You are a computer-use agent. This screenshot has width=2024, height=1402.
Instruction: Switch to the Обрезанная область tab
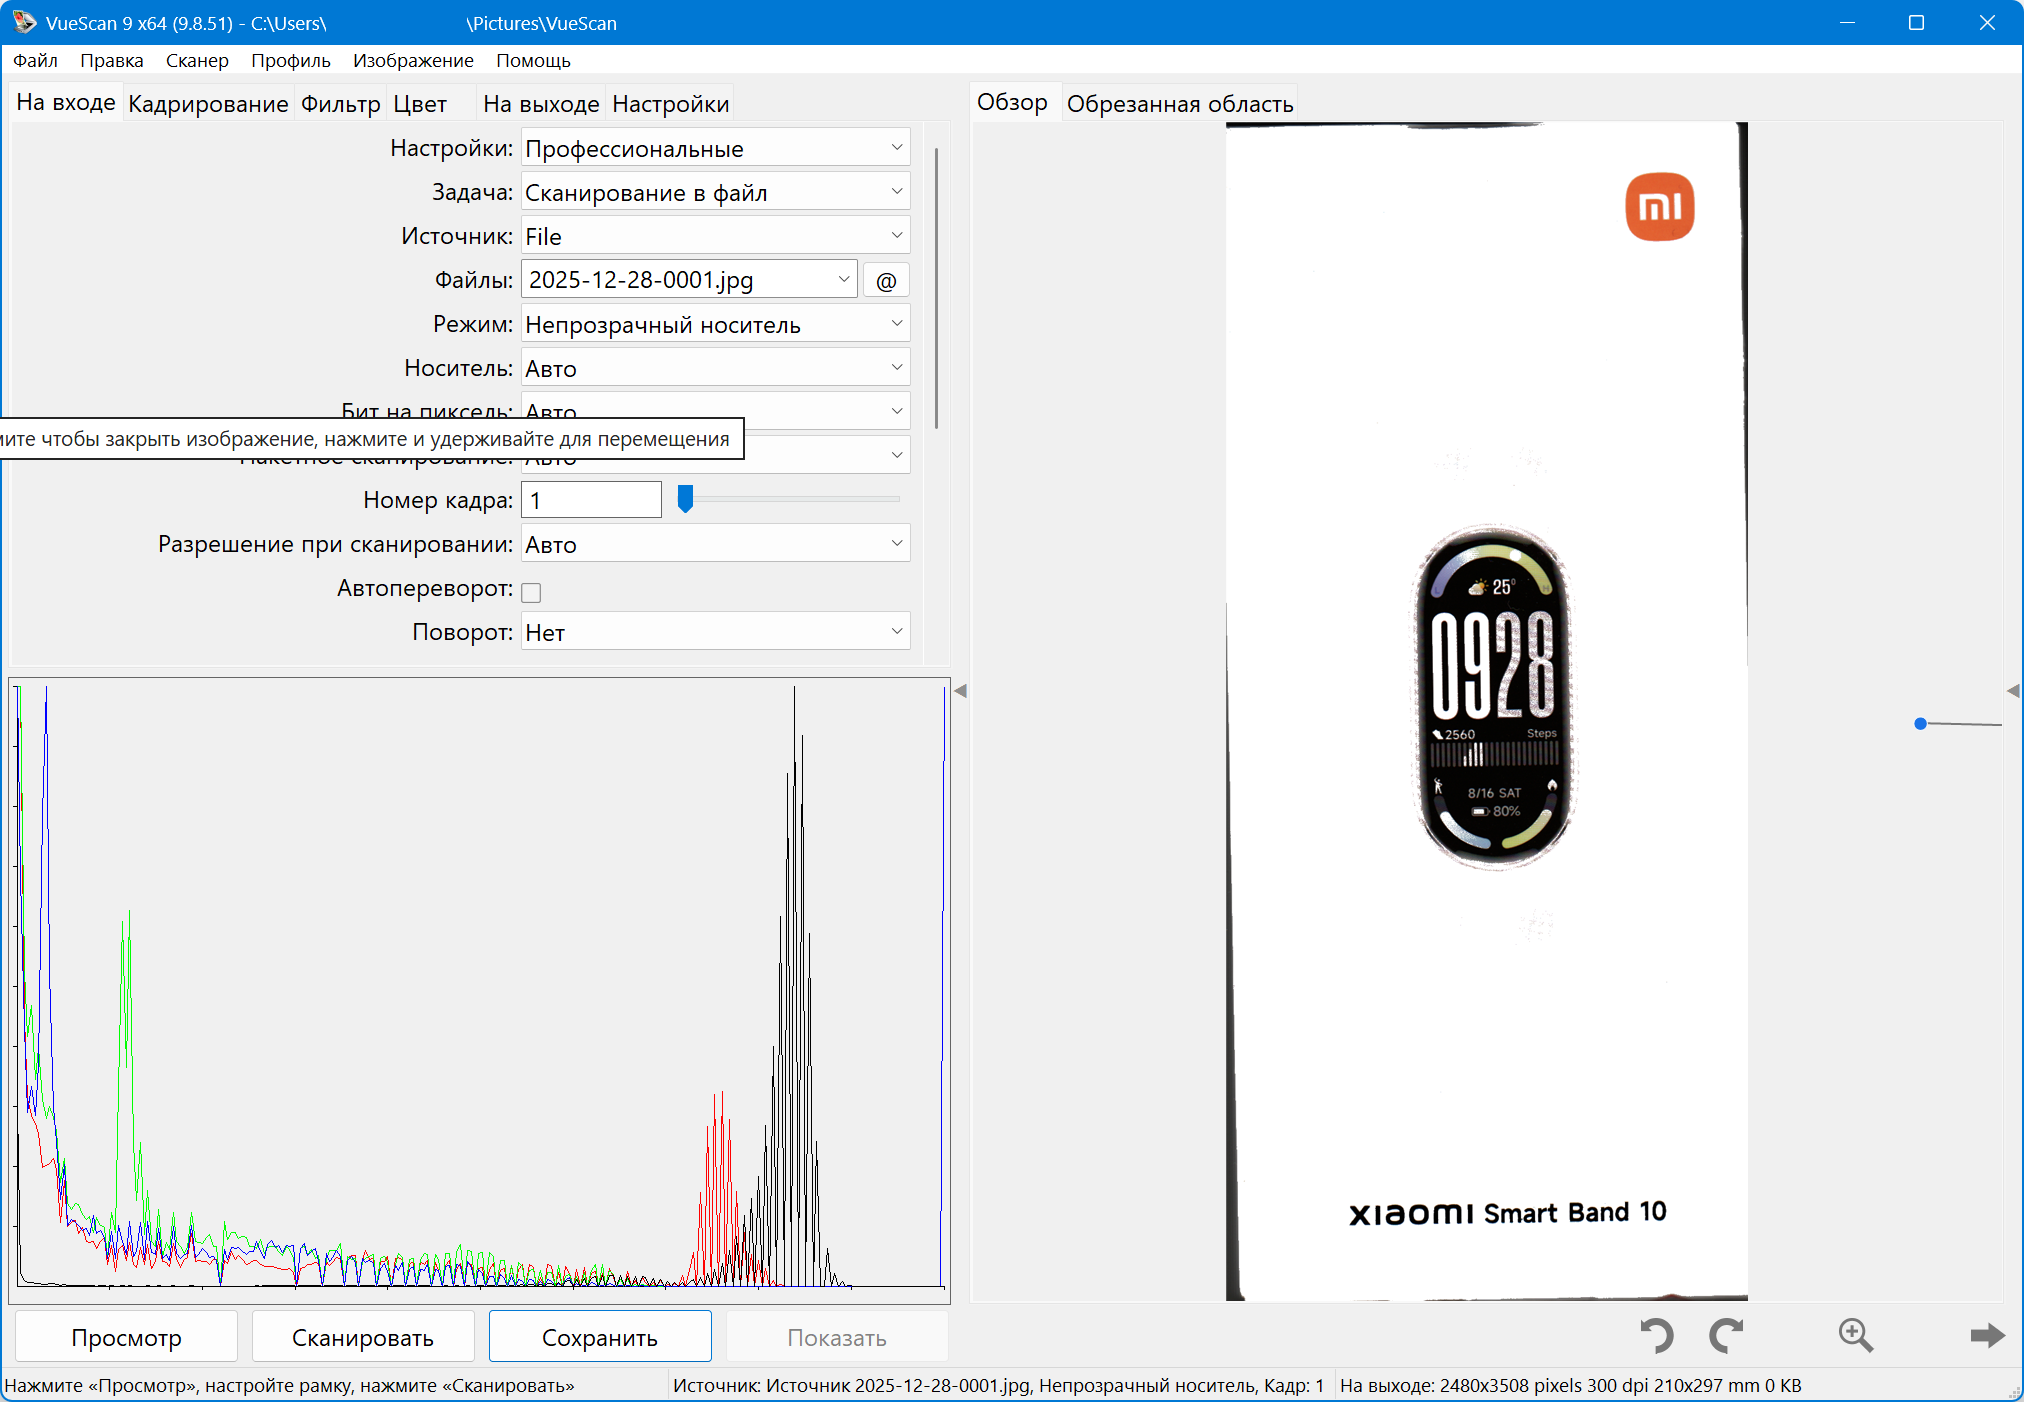click(1179, 104)
